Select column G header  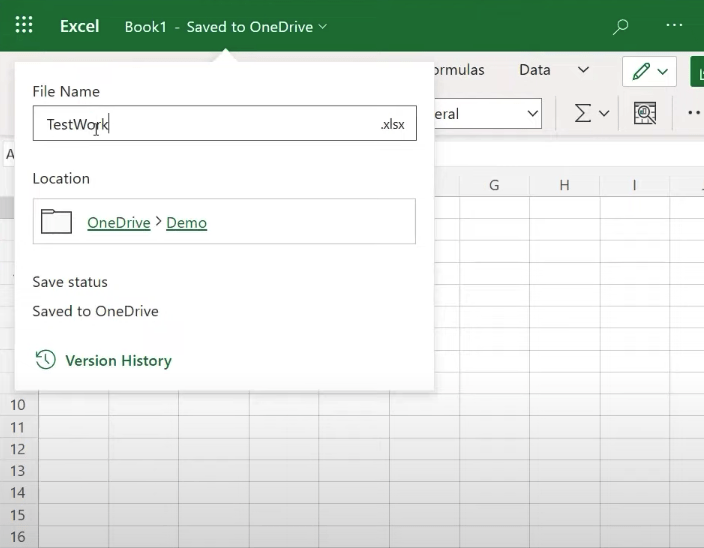pyautogui.click(x=494, y=185)
